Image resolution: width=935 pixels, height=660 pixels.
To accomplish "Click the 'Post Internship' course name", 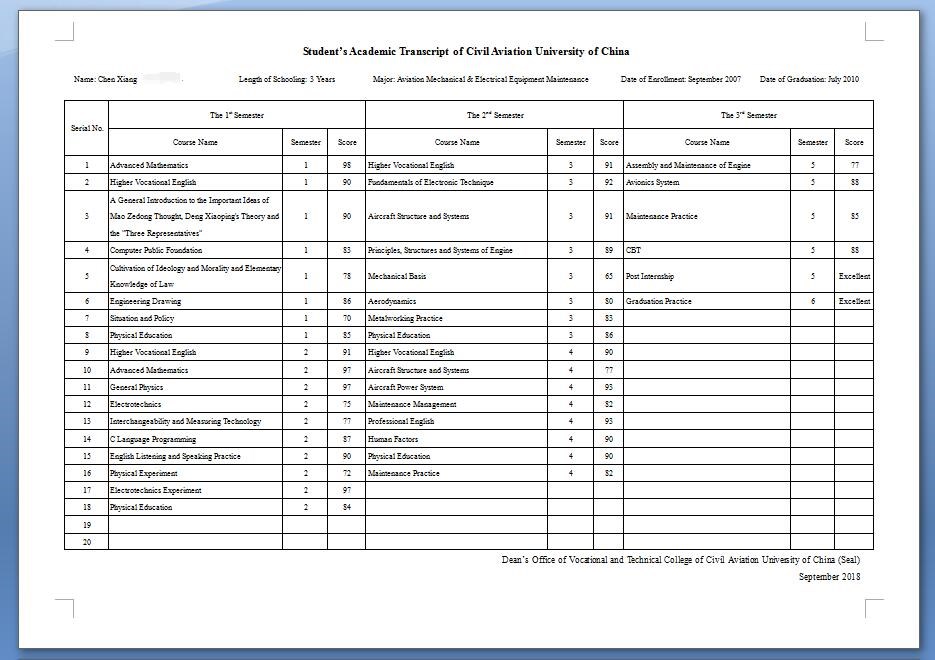I will [649, 276].
